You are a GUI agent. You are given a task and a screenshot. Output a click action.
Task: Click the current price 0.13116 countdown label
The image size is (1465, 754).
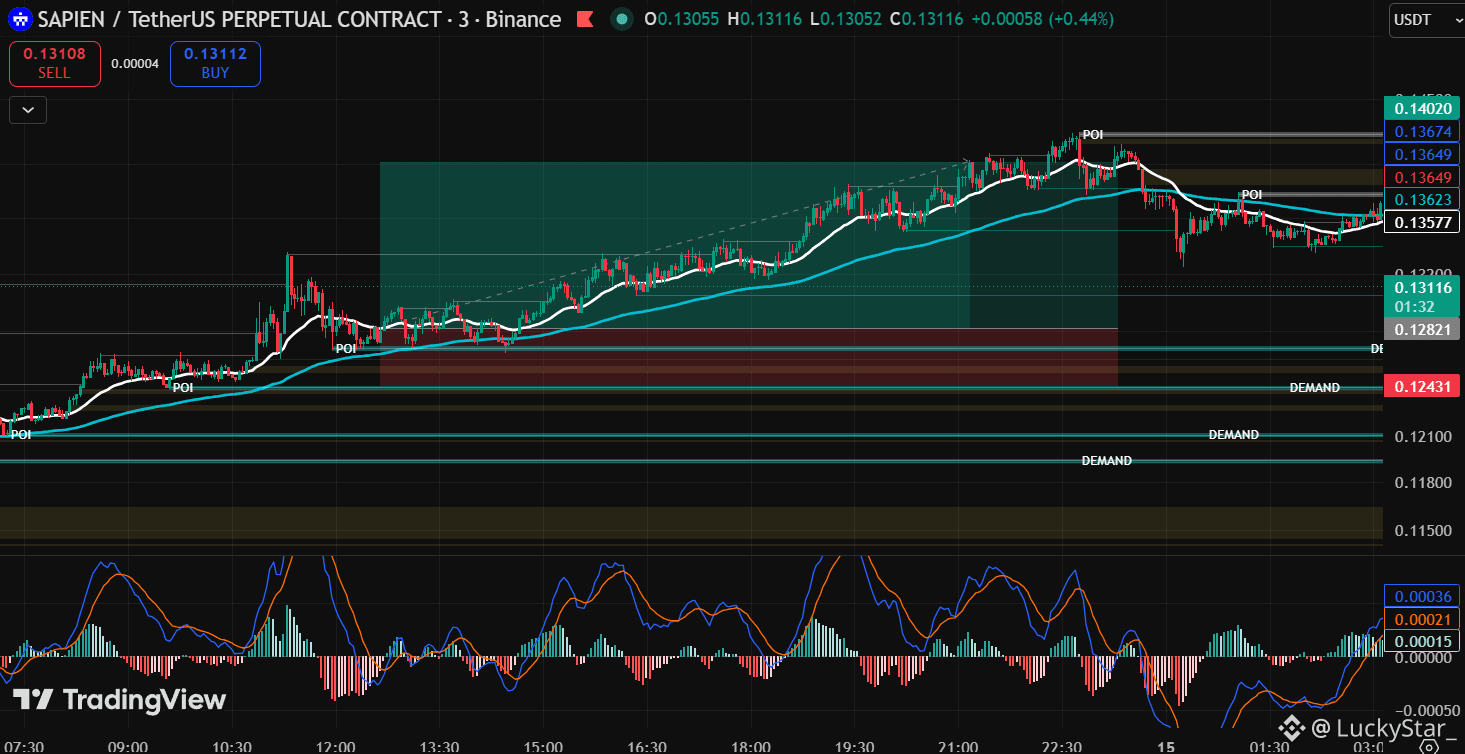tap(1422, 295)
